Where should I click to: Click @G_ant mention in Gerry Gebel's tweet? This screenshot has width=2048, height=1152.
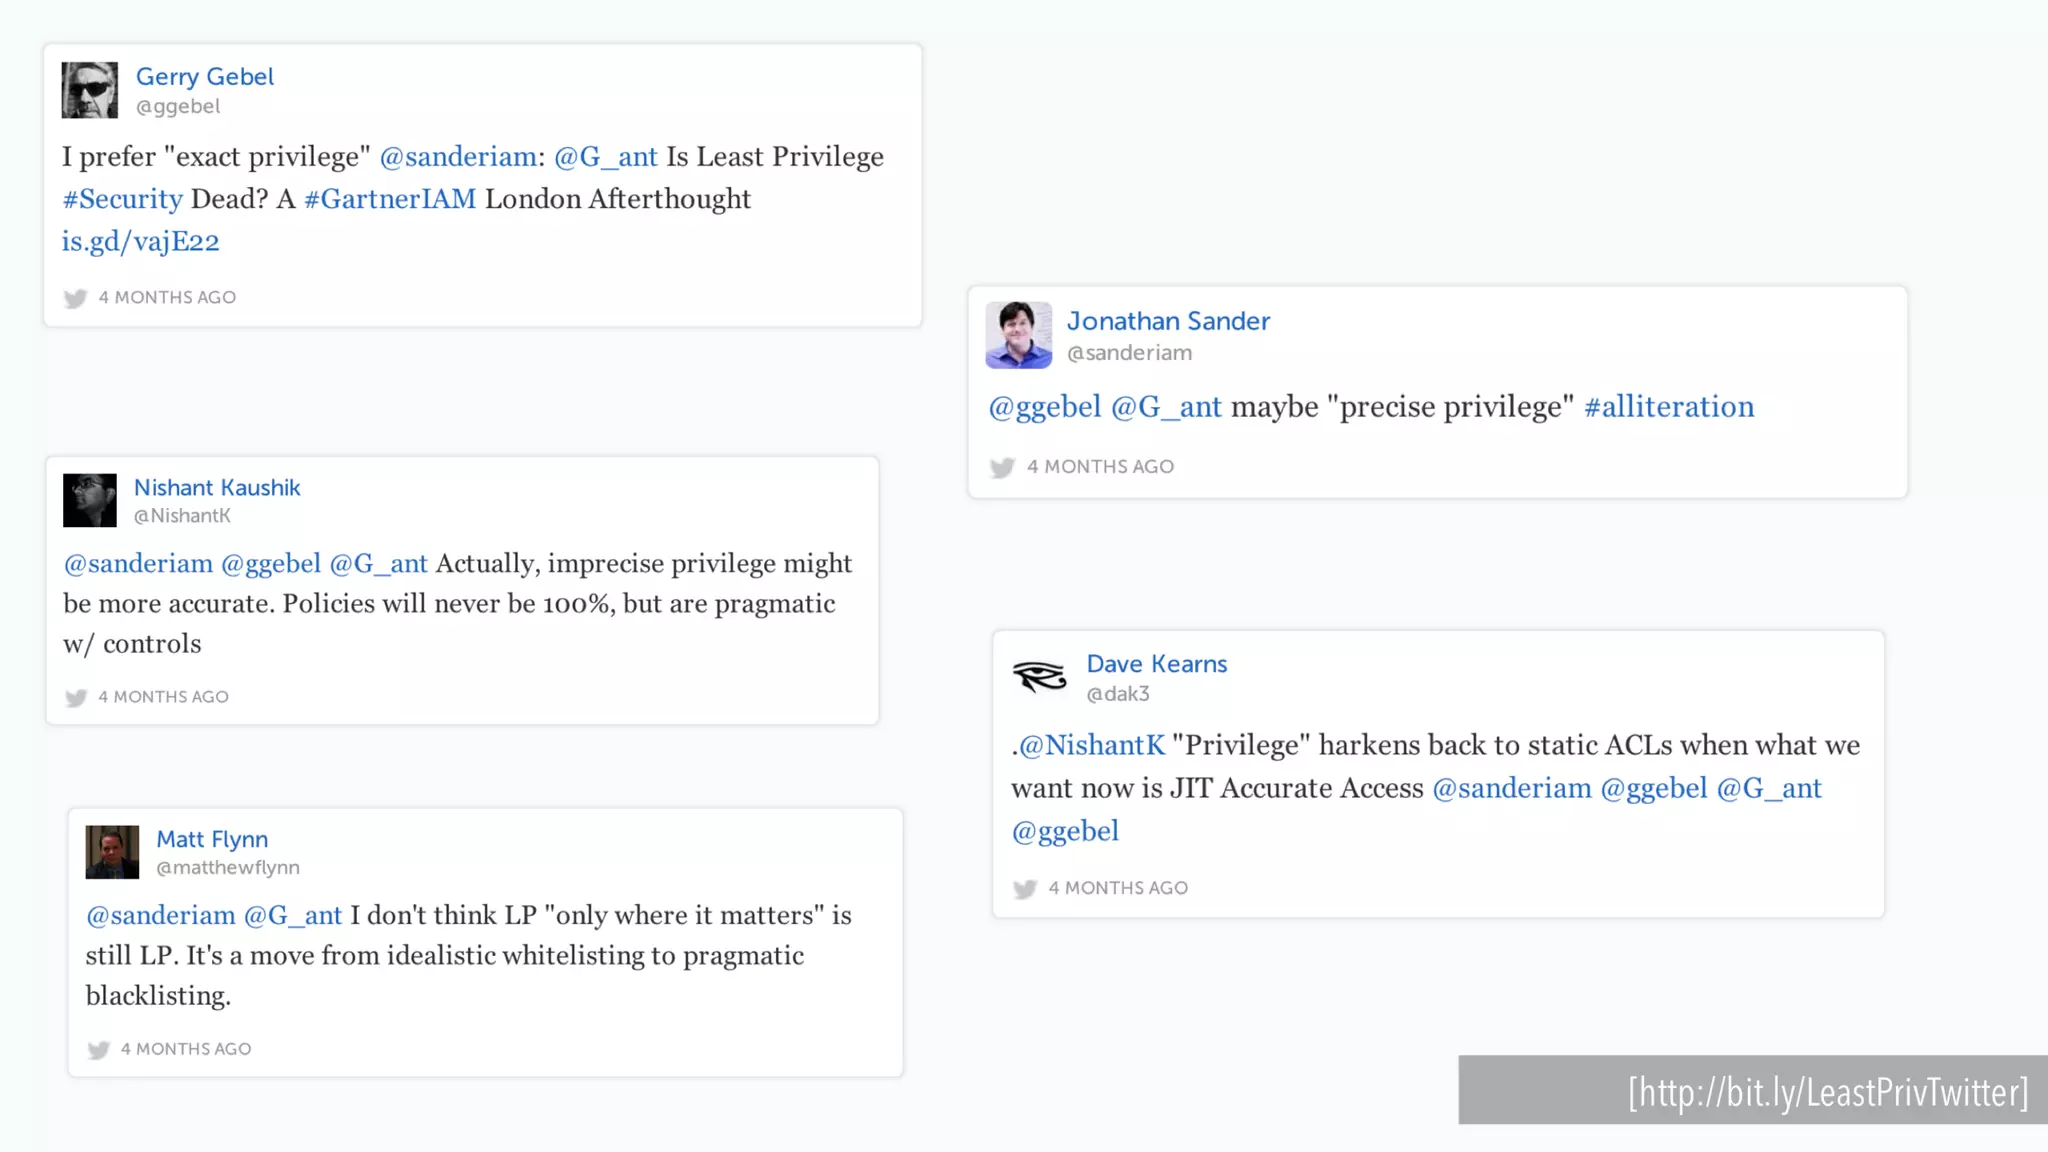pos(606,157)
